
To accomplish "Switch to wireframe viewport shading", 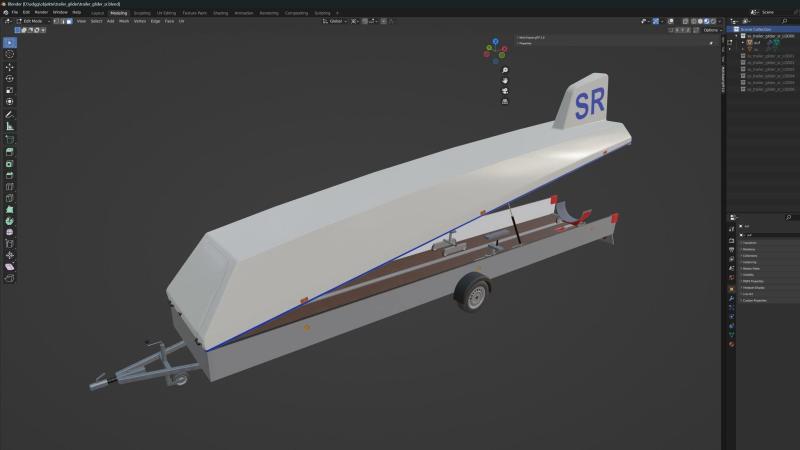I will [x=693, y=21].
